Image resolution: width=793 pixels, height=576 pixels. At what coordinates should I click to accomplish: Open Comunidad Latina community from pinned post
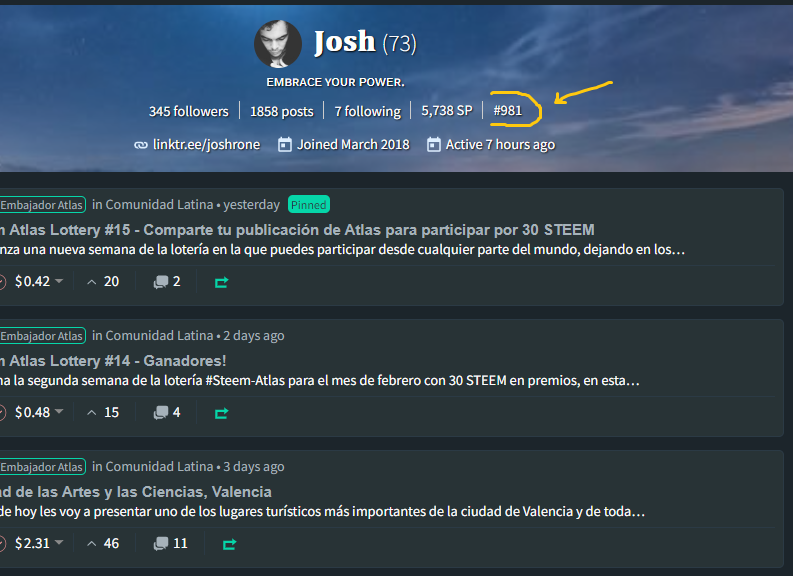pyautogui.click(x=159, y=205)
